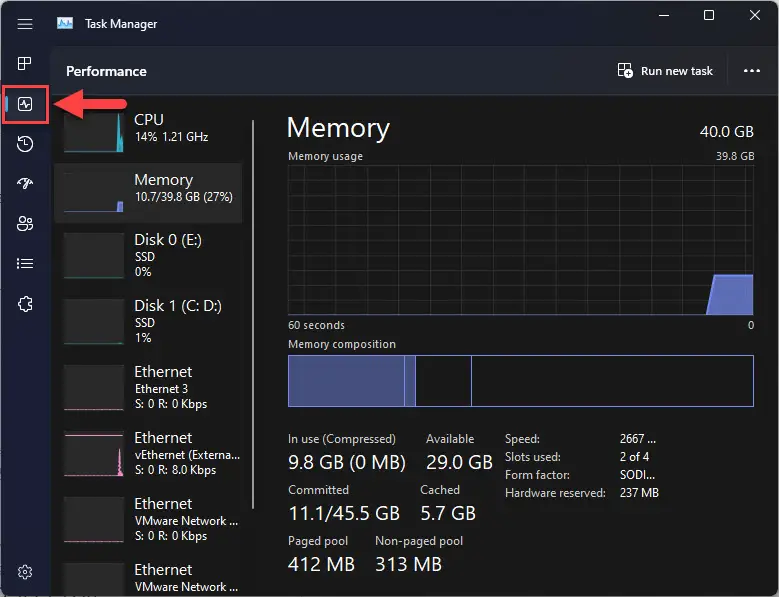Open the Processes page icon

pyautogui.click(x=24, y=64)
